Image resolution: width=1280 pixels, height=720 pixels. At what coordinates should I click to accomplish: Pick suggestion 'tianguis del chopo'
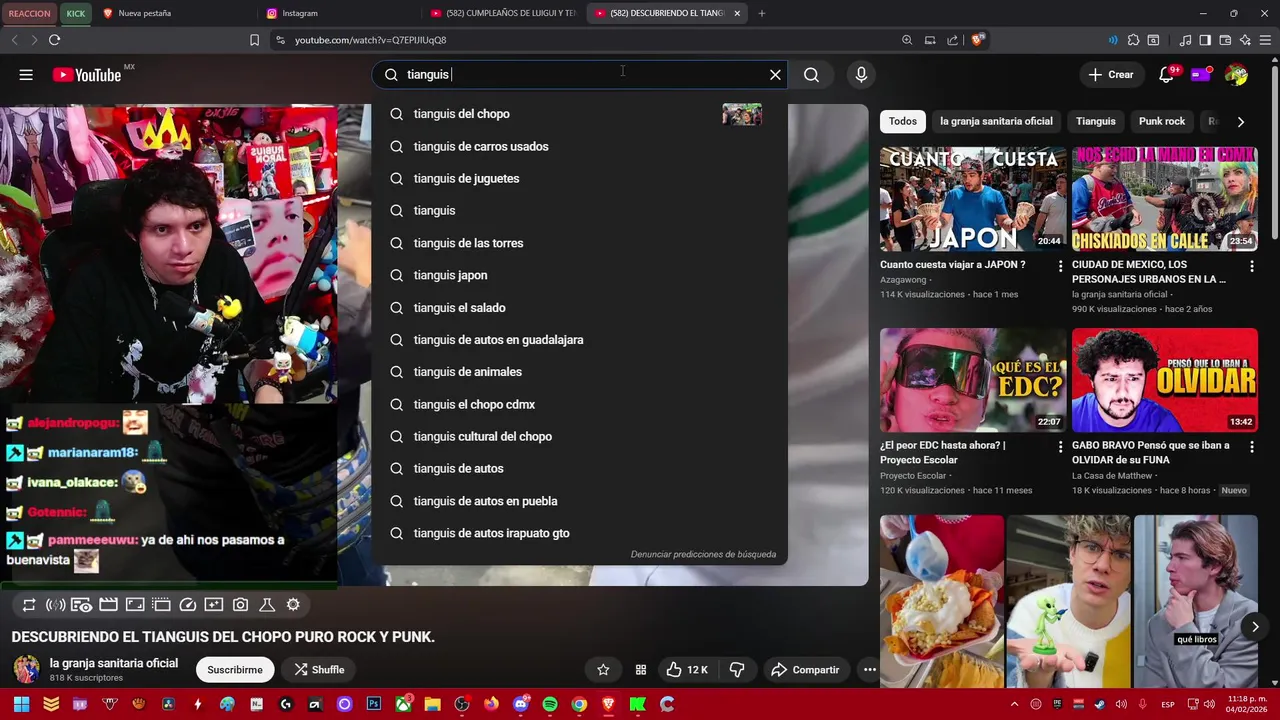[580, 114]
